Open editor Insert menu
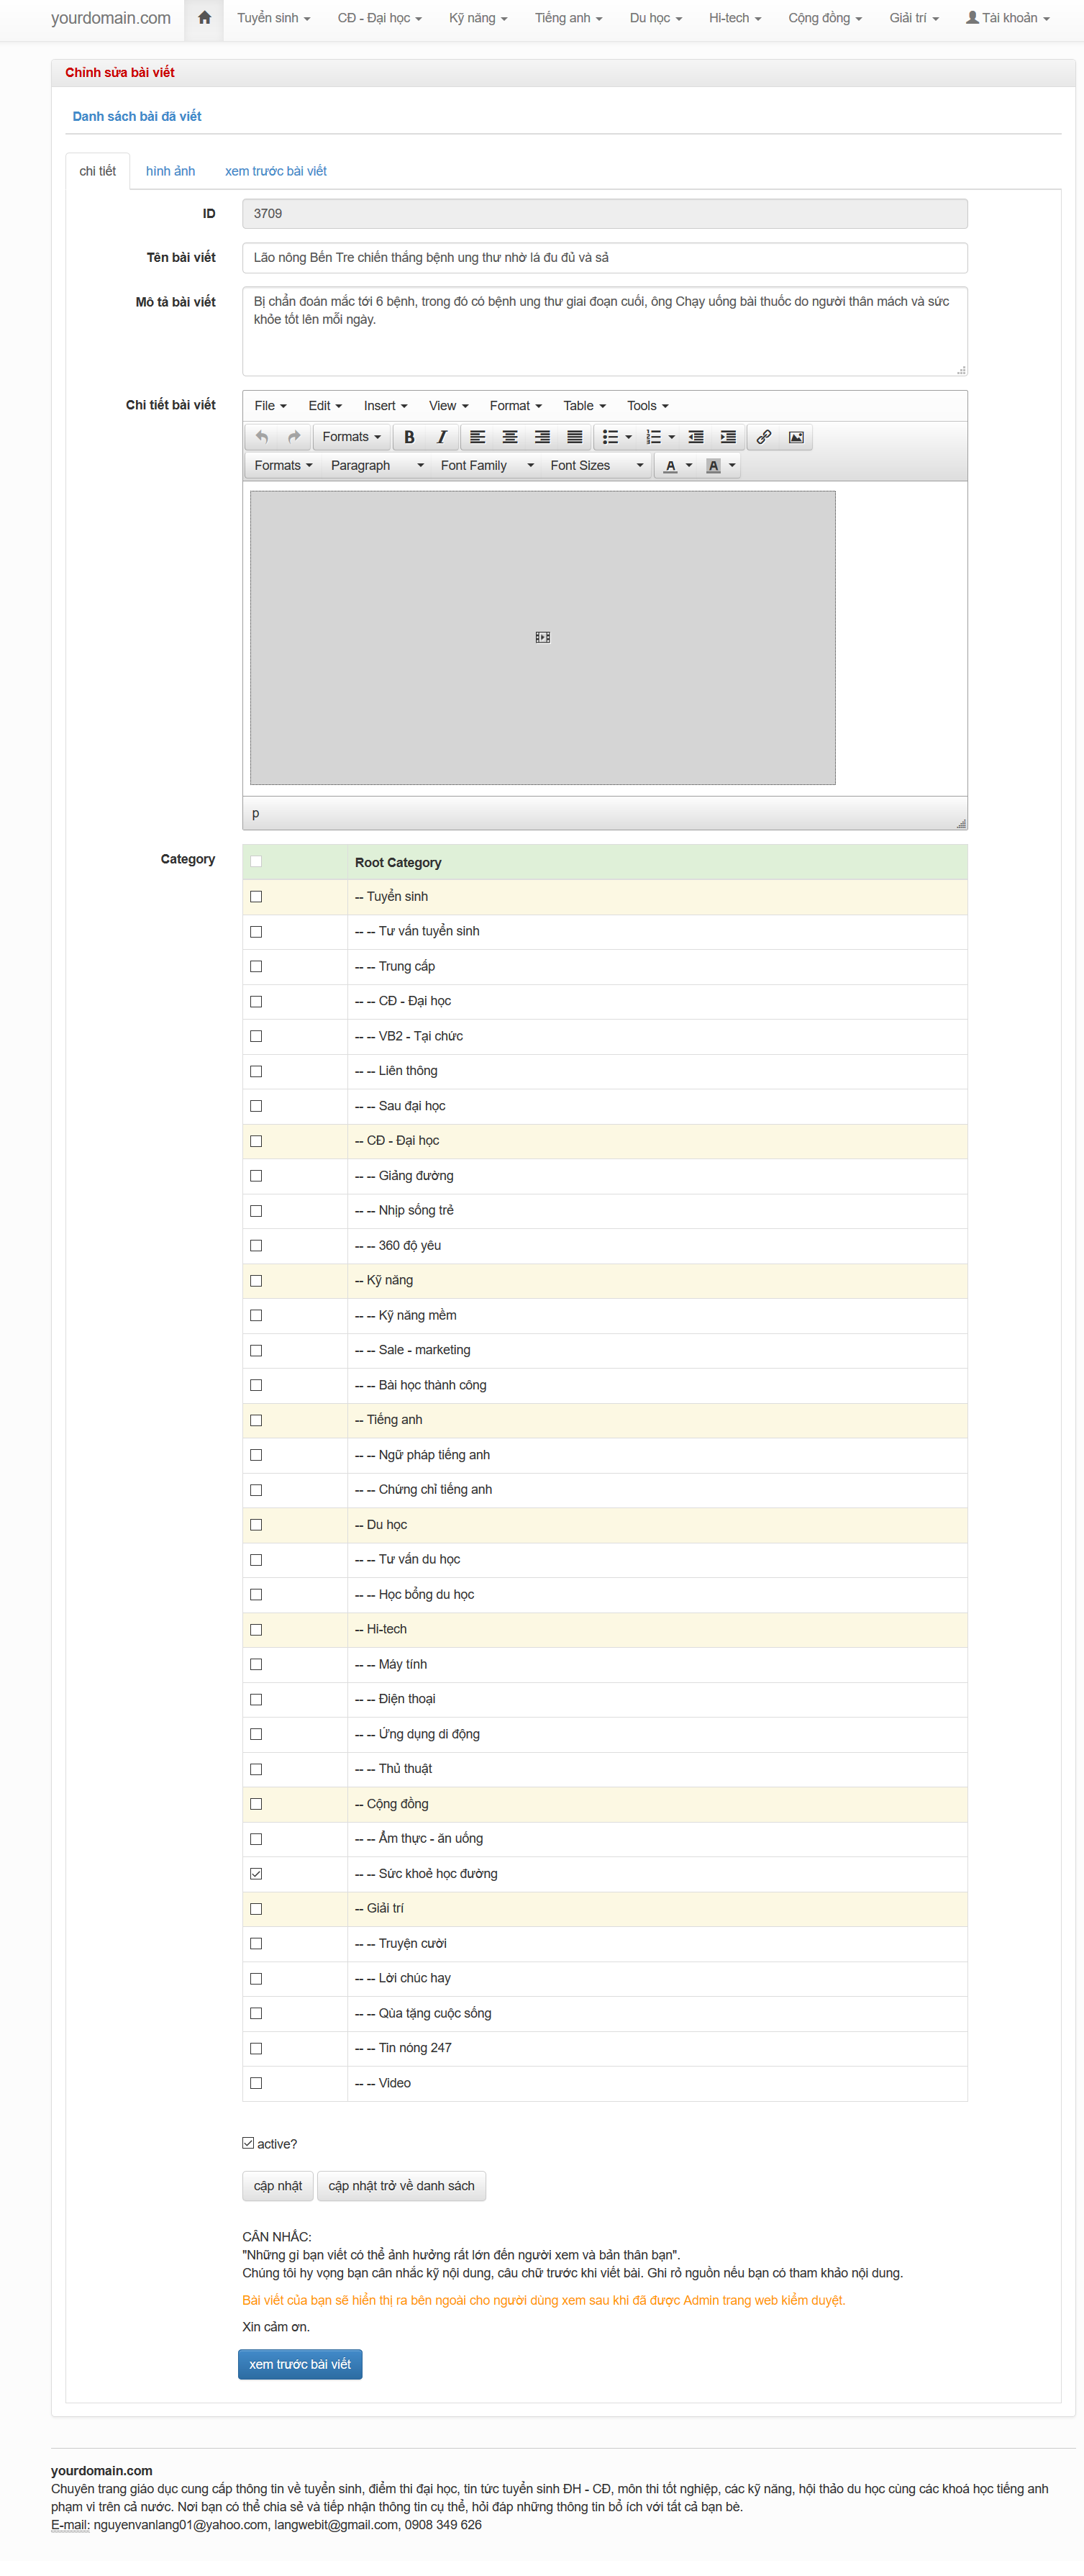The width and height of the screenshot is (1084, 2576). (385, 406)
